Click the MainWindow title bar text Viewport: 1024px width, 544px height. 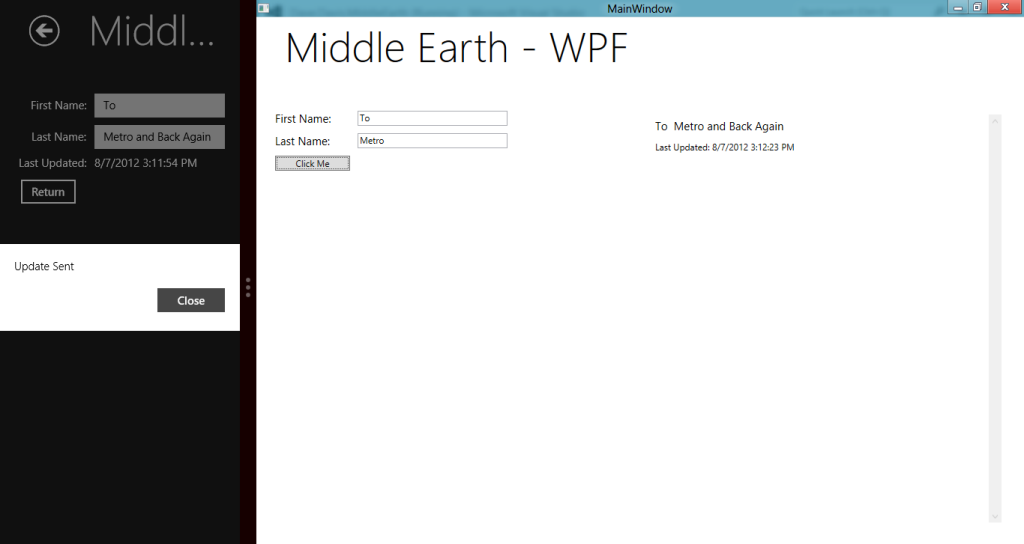[x=639, y=8]
